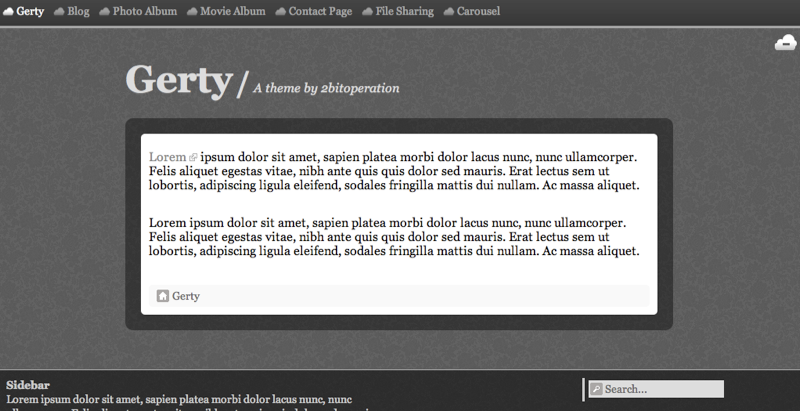This screenshot has width=800, height=411.
Task: Click the external link icon after Lorem
Action: [x=193, y=158]
